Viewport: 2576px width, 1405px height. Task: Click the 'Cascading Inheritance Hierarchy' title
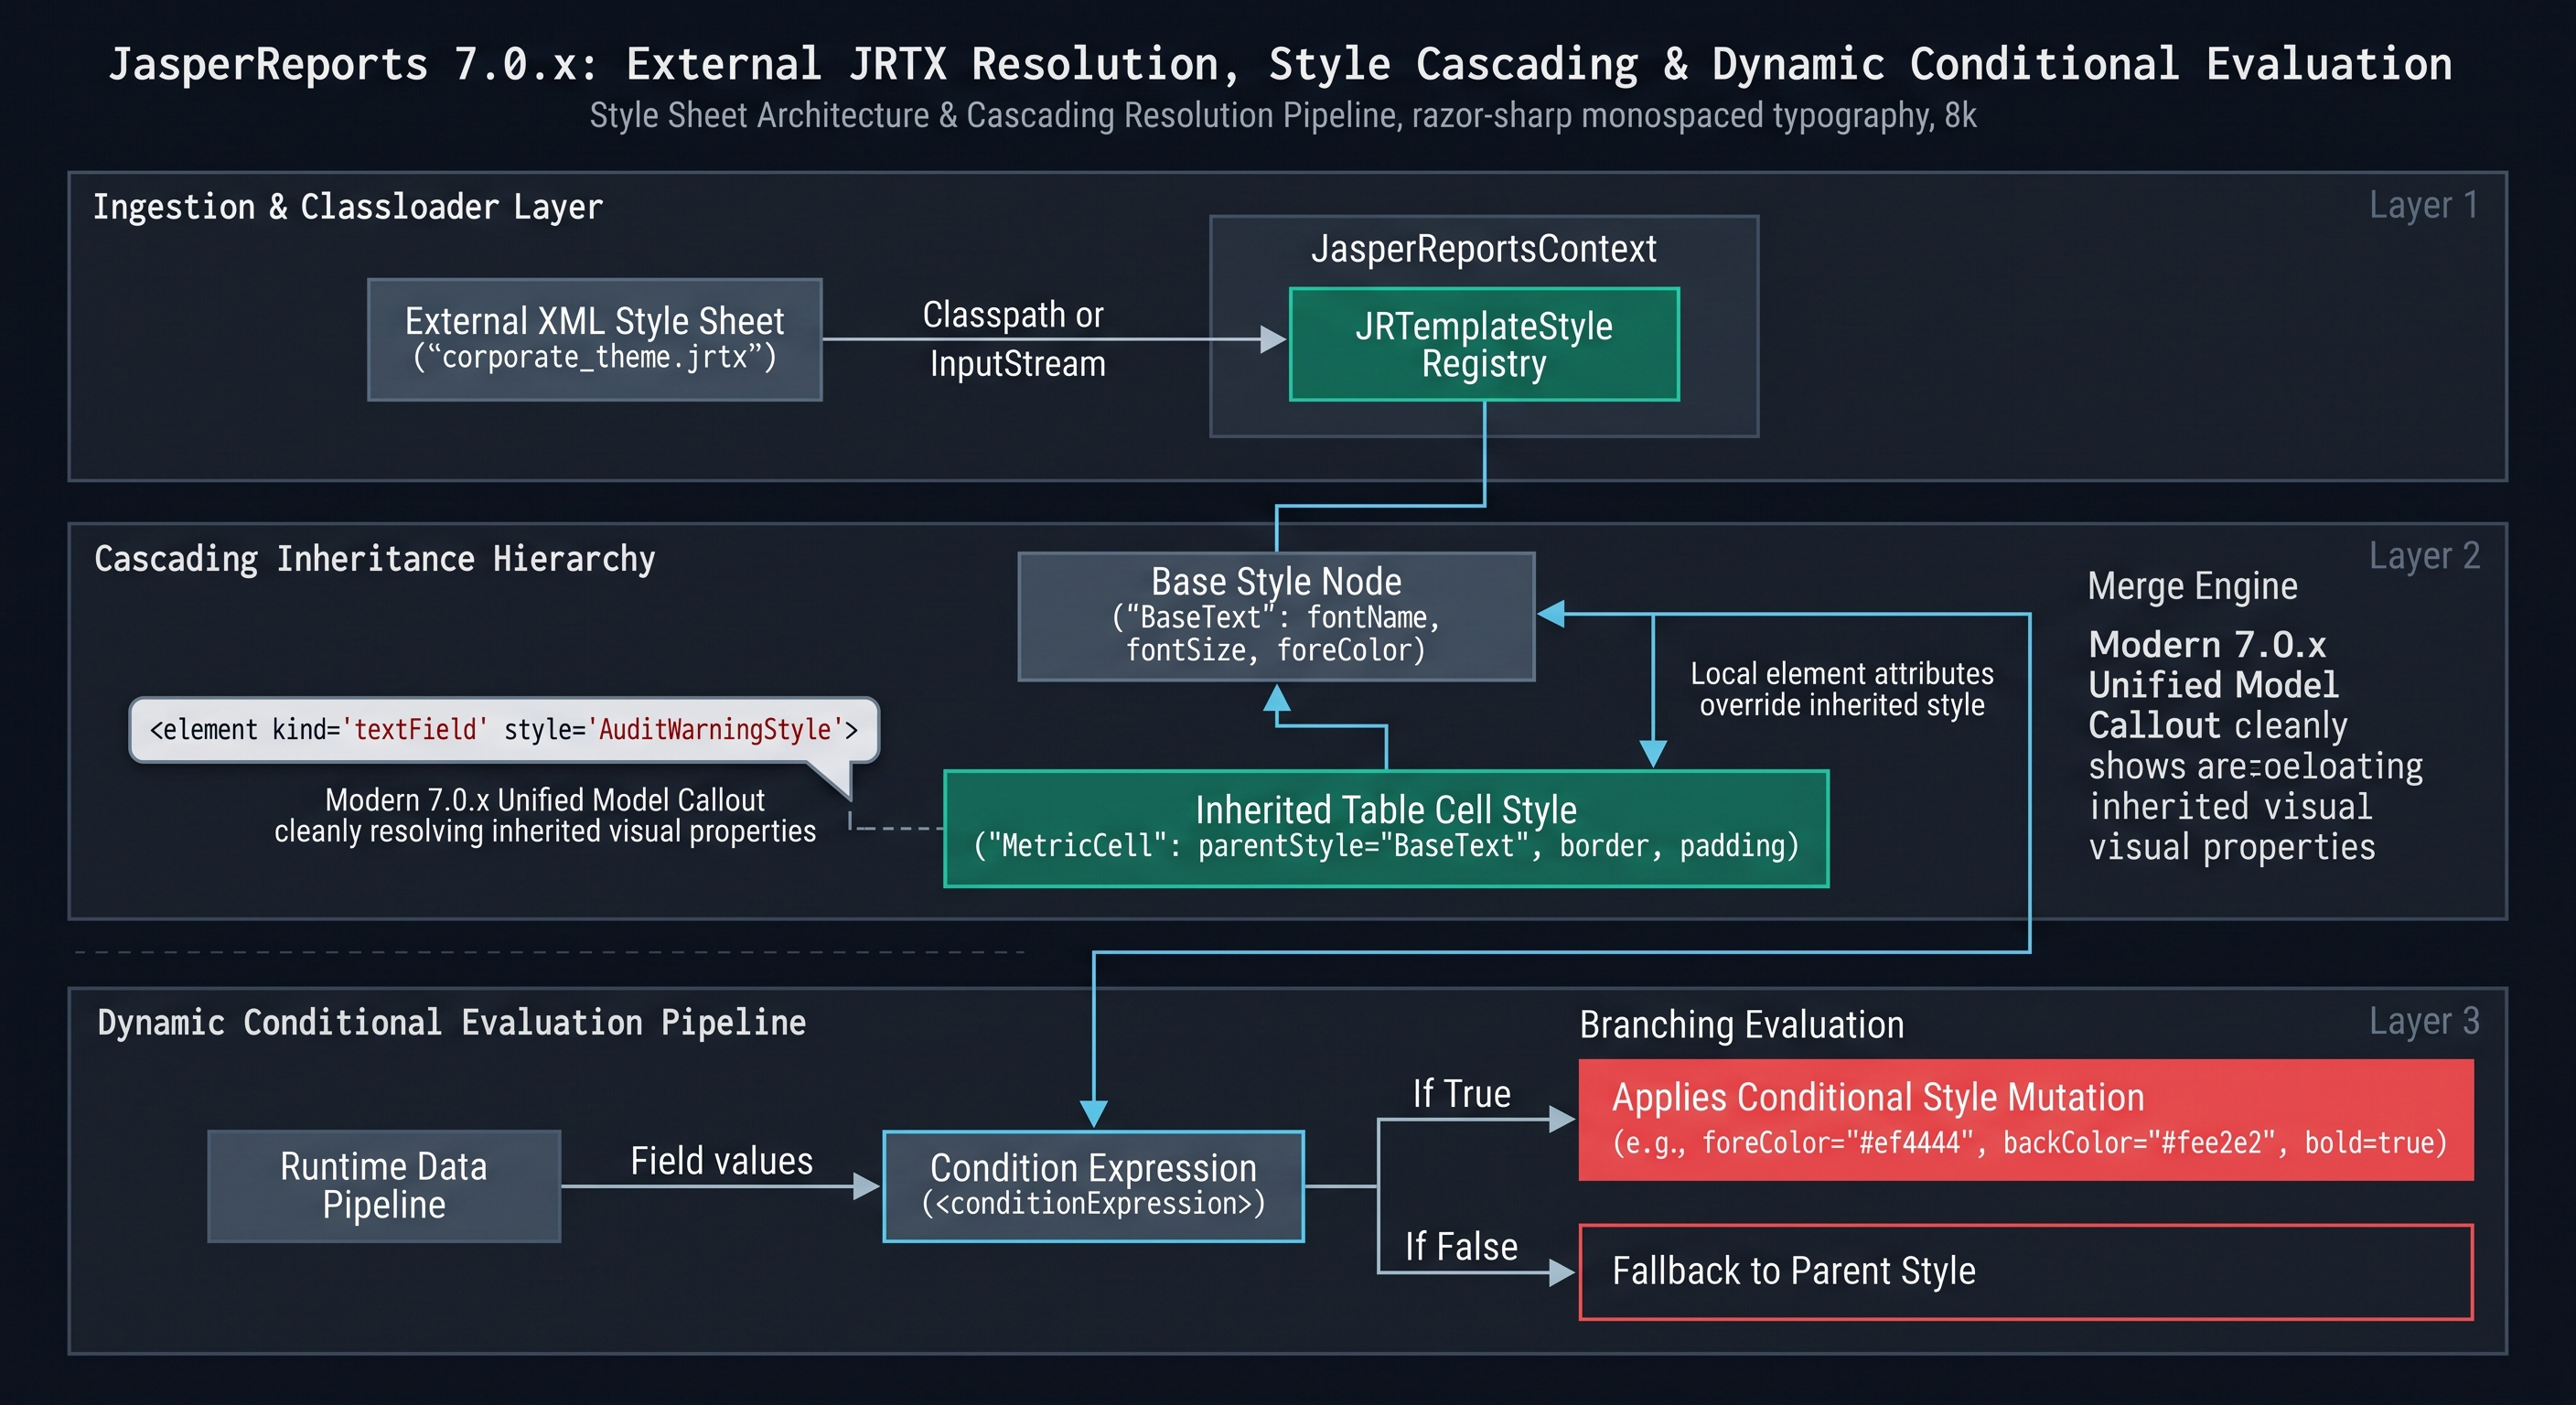coord(375,559)
